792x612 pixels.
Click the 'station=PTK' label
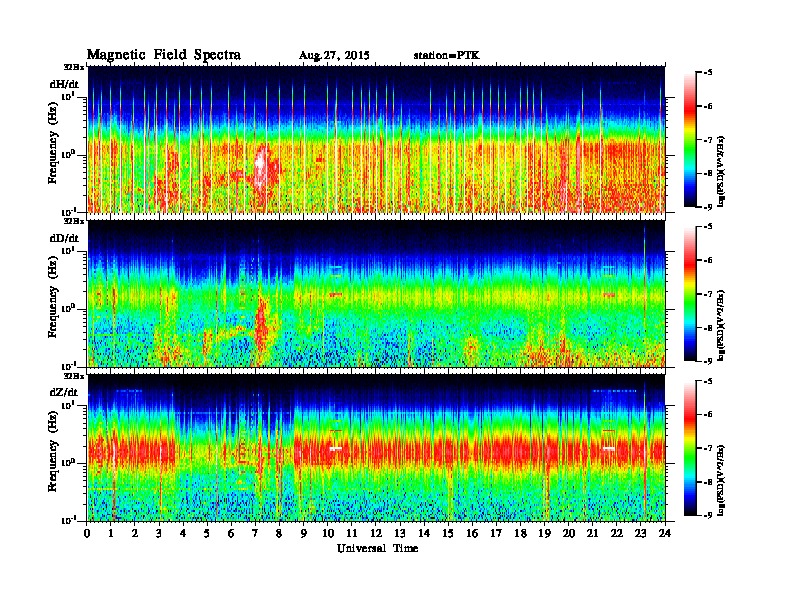pyautogui.click(x=446, y=55)
